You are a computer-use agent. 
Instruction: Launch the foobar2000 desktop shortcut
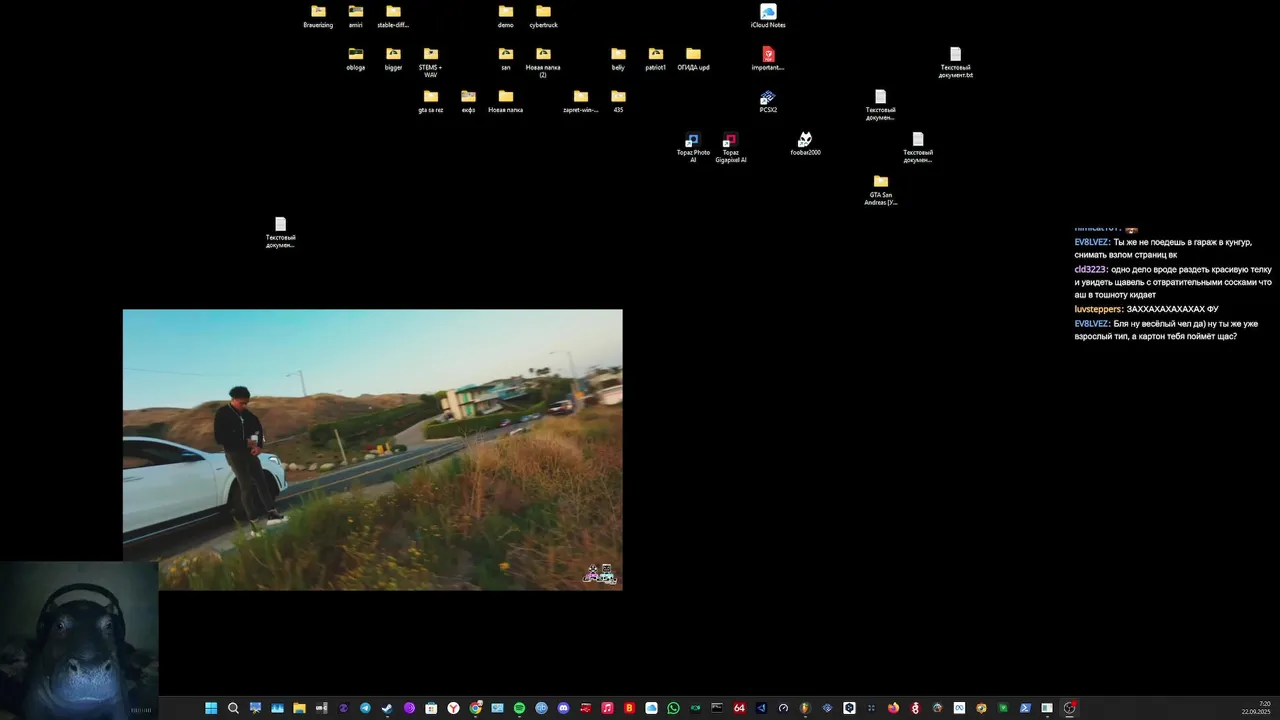pyautogui.click(x=805, y=143)
